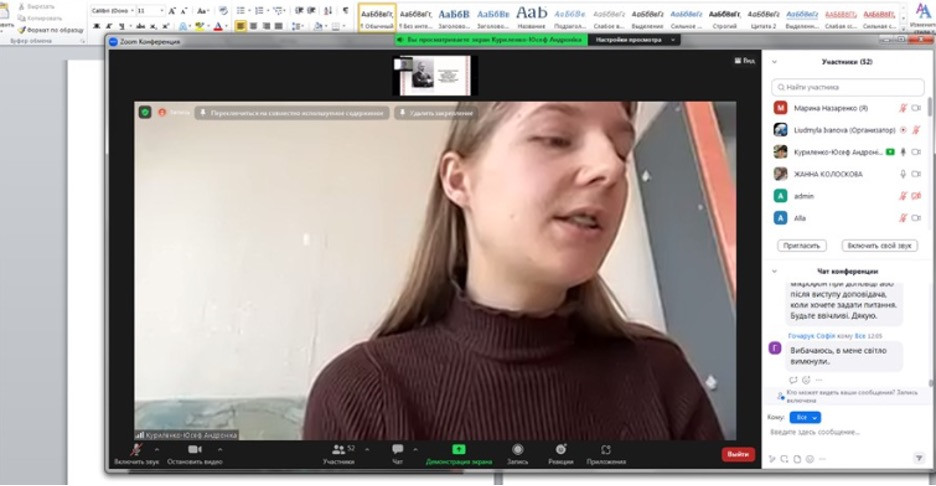This screenshot has width=936, height=486.
Task: Toggle show paragraph marks in Word
Action: tap(346, 10)
